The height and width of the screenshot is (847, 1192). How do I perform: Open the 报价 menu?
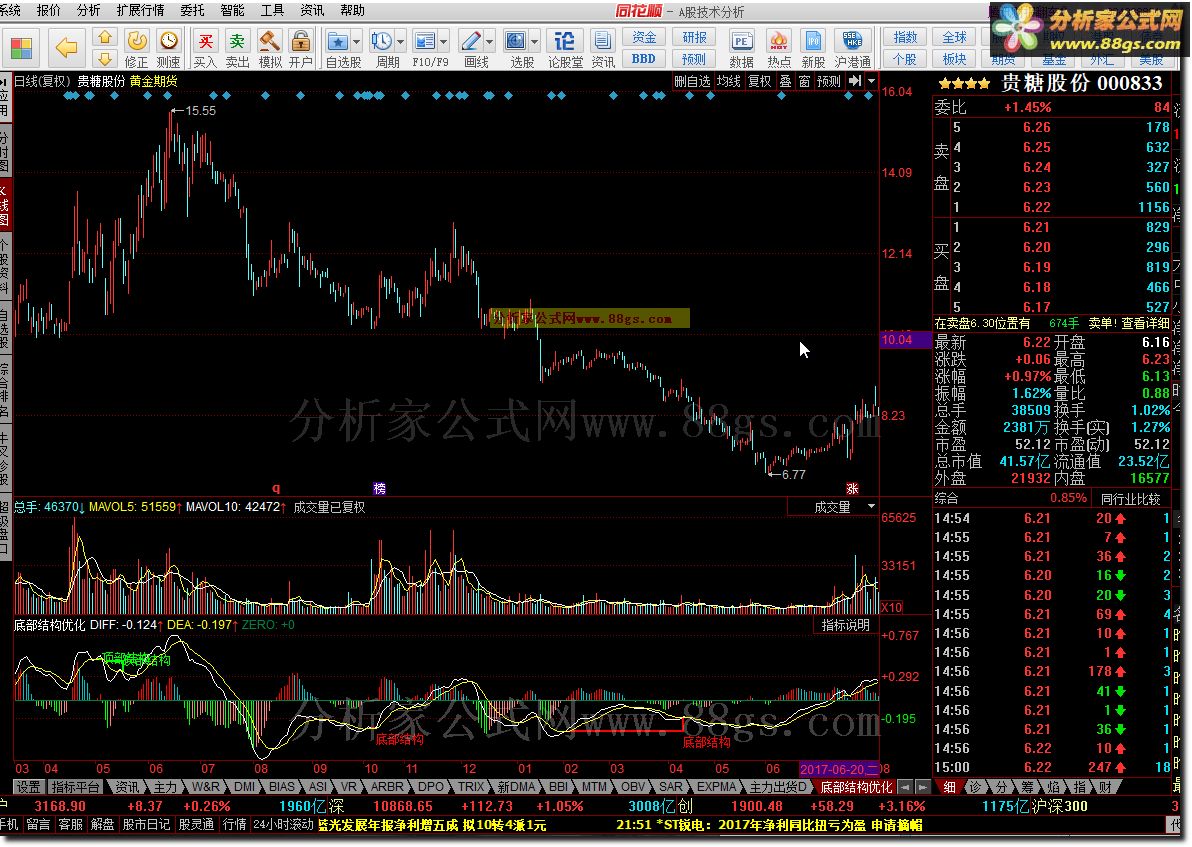point(49,11)
